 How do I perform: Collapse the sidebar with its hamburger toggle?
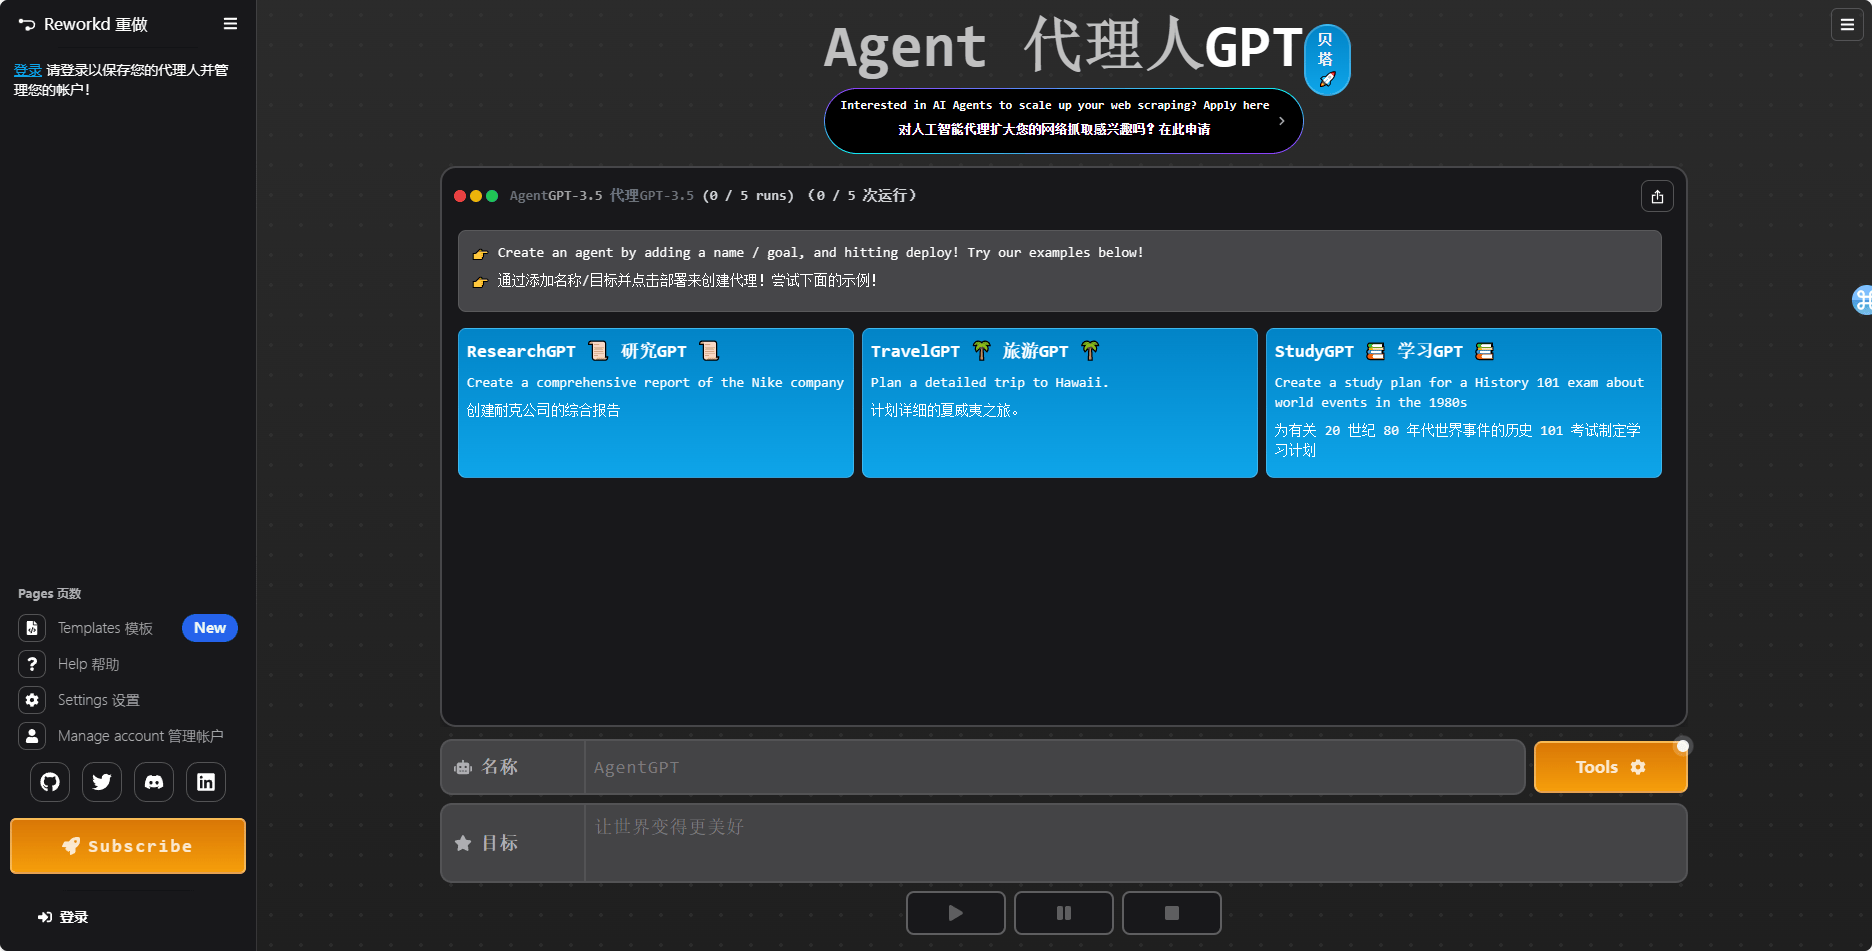coord(230,23)
